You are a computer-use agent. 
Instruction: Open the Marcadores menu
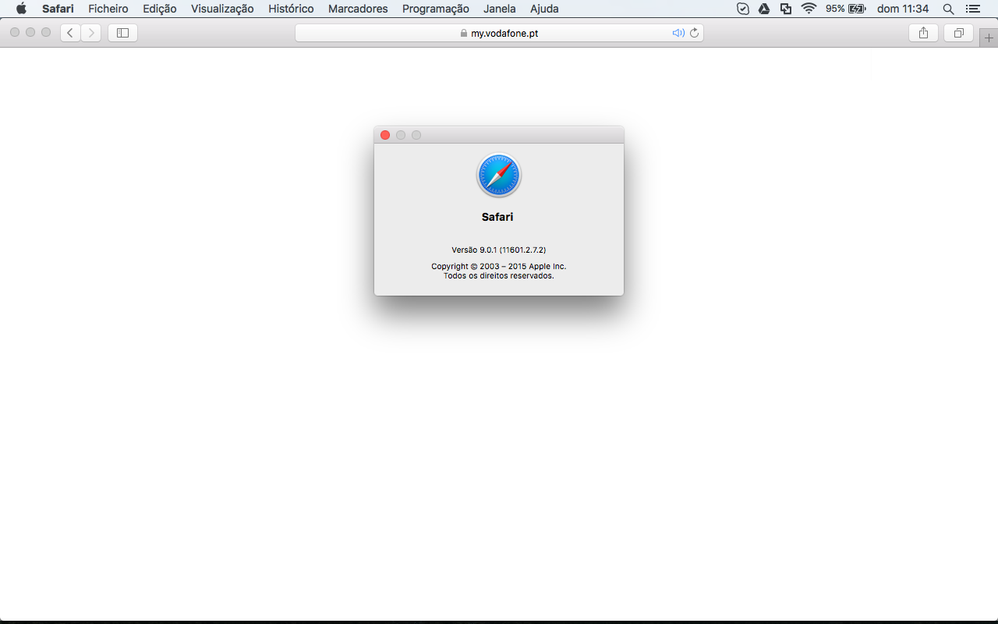pyautogui.click(x=358, y=9)
